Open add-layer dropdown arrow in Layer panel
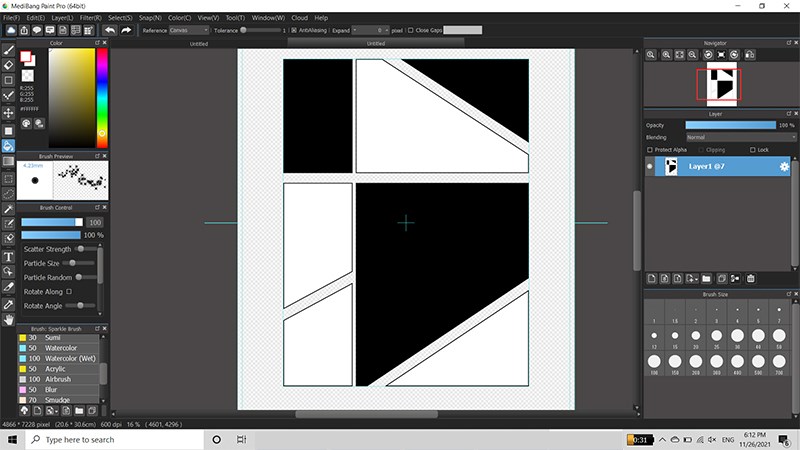The height and width of the screenshot is (450, 800). coord(696,279)
